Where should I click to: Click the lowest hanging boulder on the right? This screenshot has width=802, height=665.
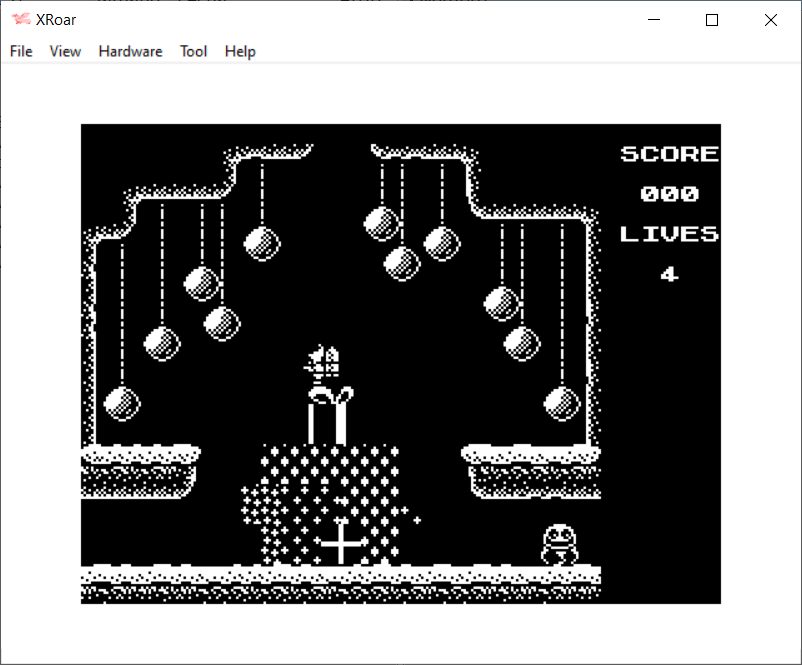[562, 402]
